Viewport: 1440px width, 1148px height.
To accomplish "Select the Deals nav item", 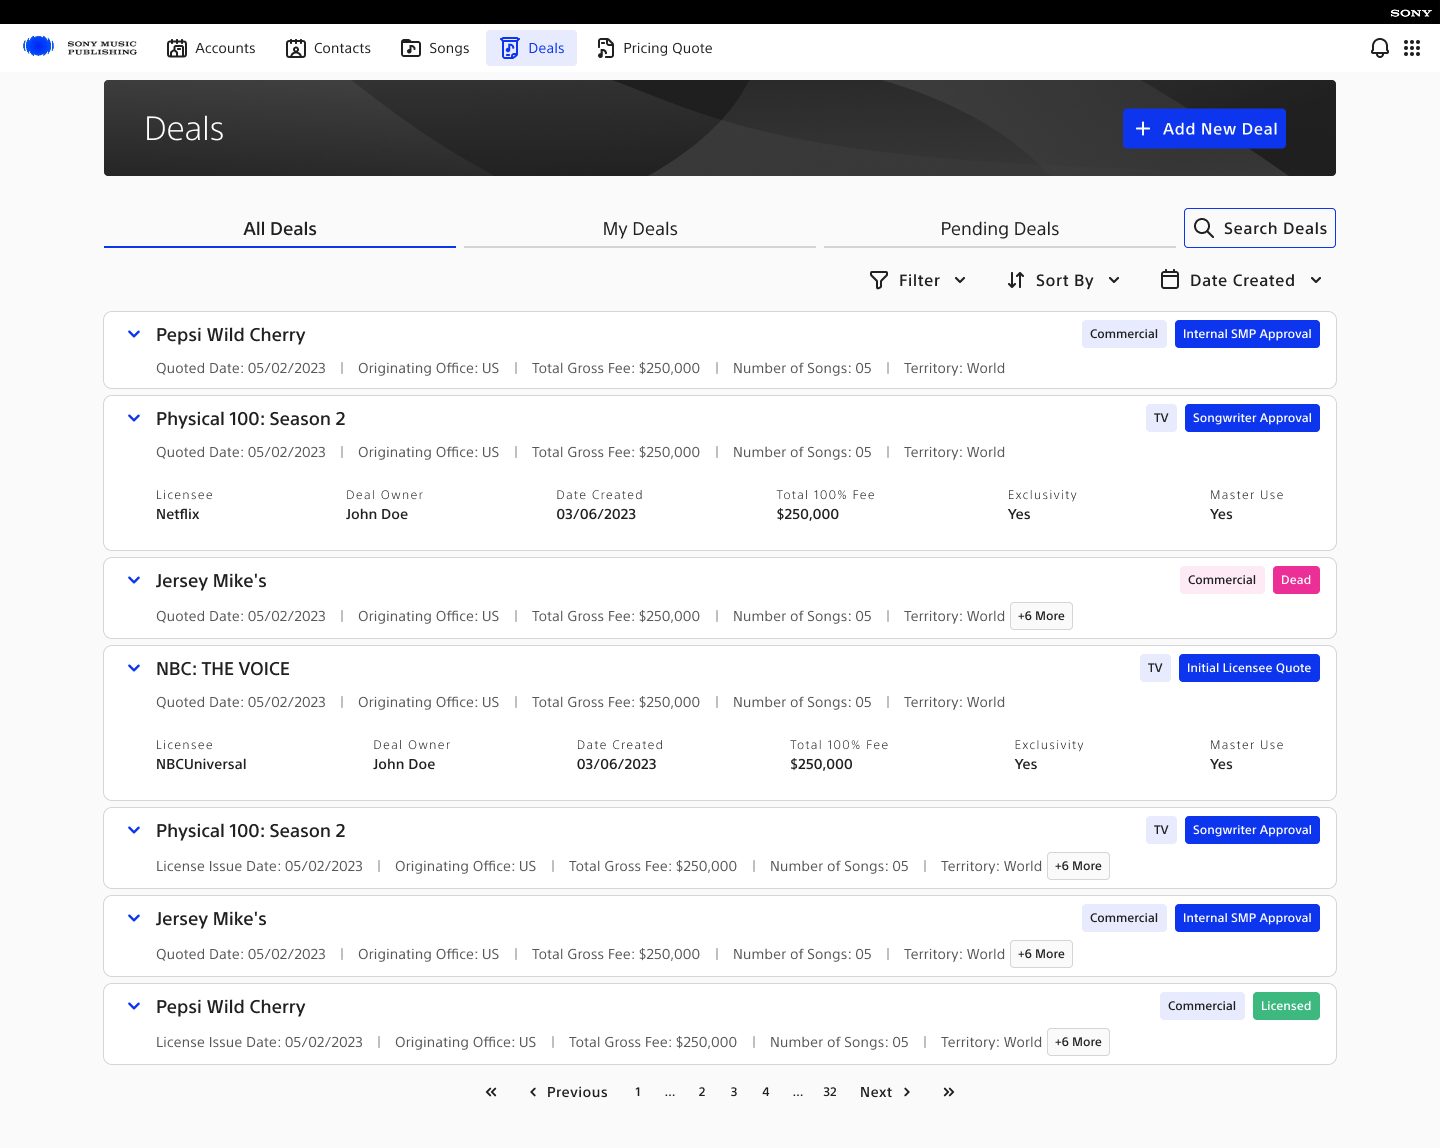I will click(x=531, y=48).
